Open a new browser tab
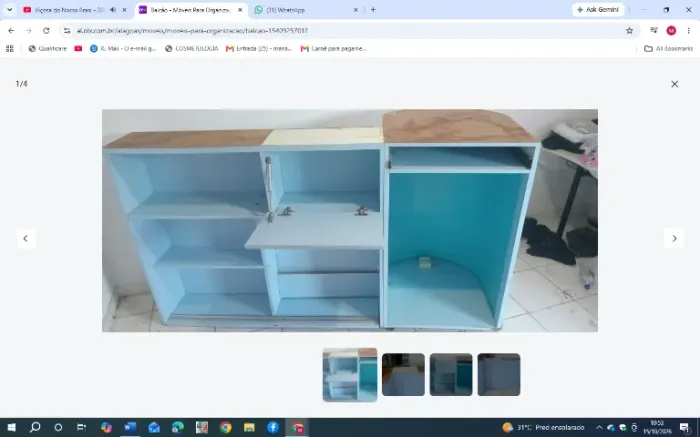 [373, 10]
